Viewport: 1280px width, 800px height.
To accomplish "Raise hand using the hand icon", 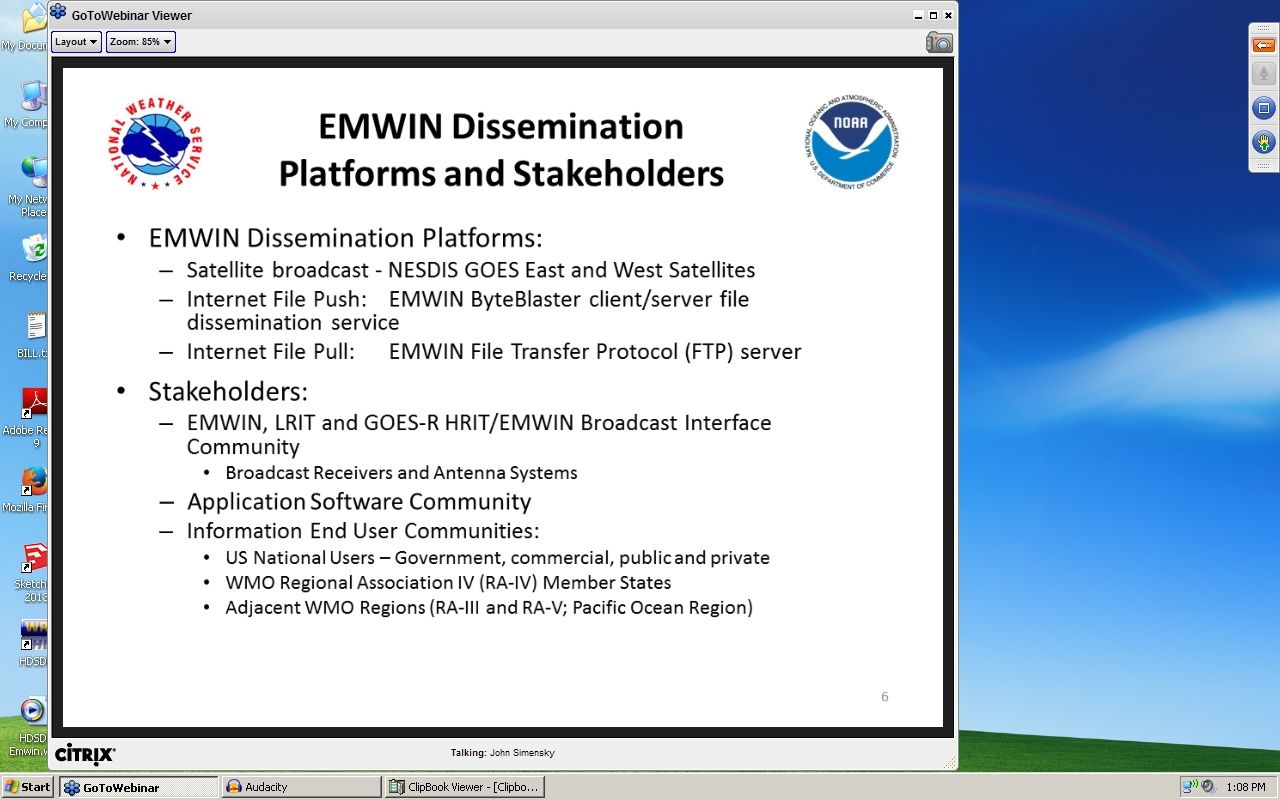I will tap(1264, 142).
